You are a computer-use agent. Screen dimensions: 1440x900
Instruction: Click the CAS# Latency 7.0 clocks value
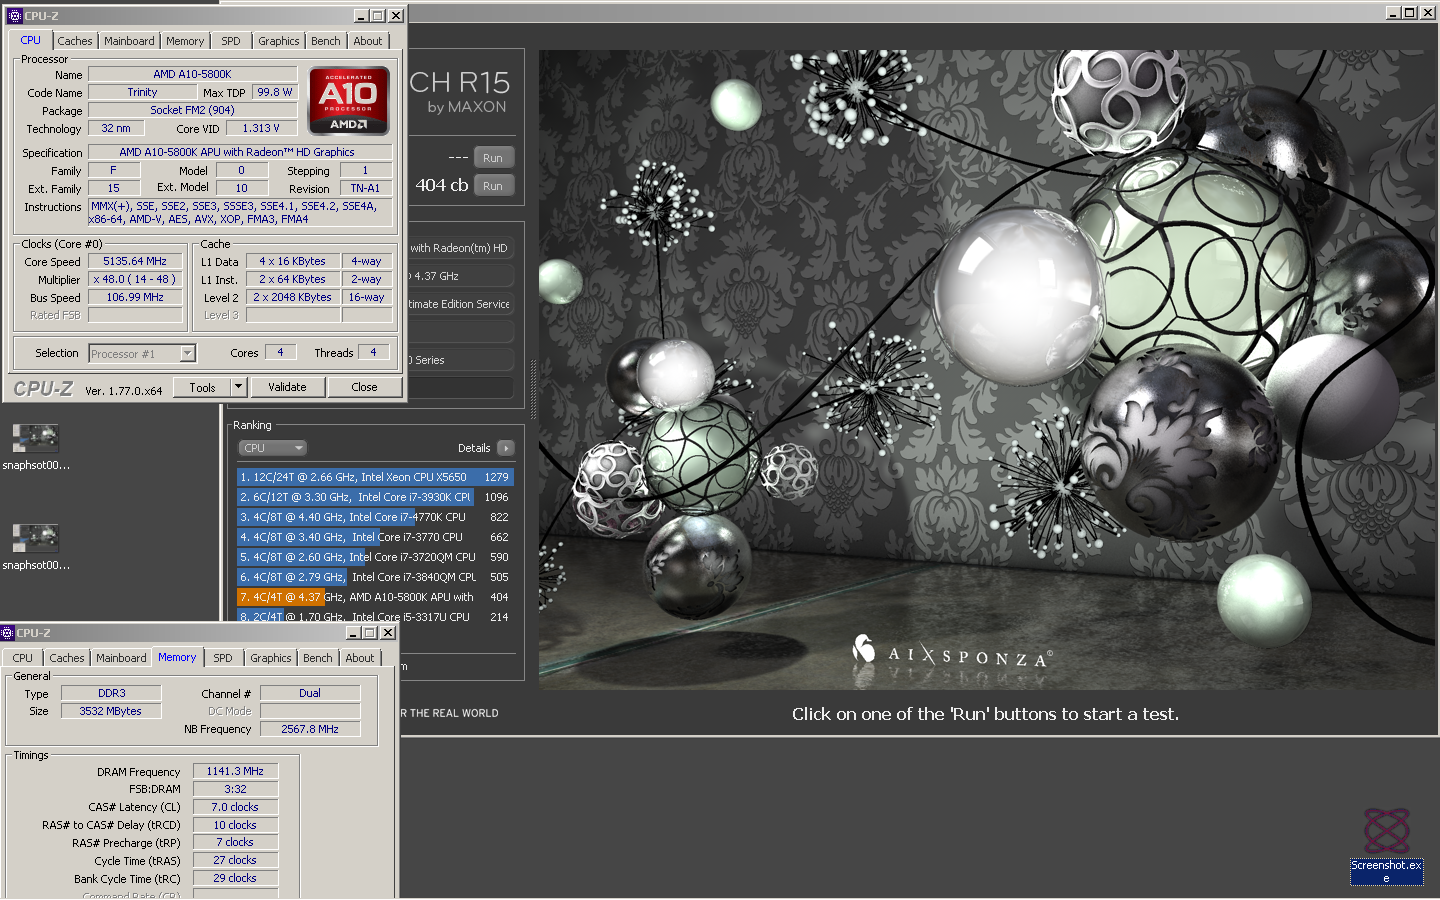click(235, 807)
